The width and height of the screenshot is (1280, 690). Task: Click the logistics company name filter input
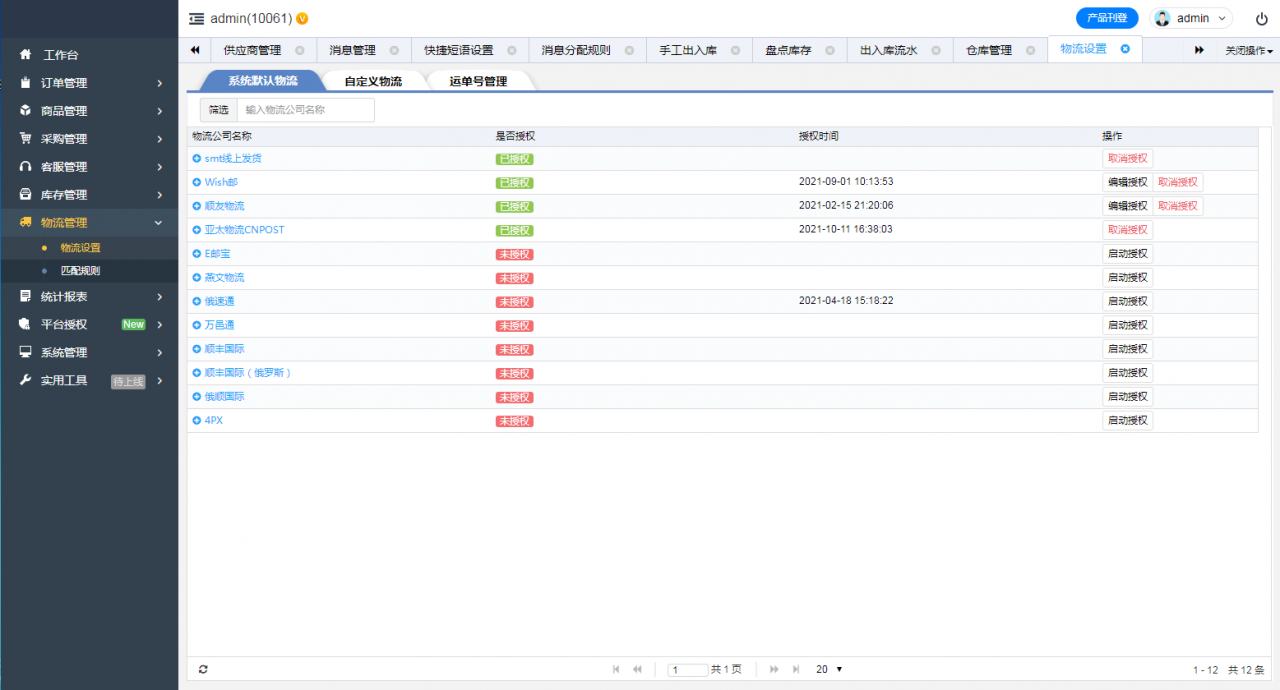306,110
